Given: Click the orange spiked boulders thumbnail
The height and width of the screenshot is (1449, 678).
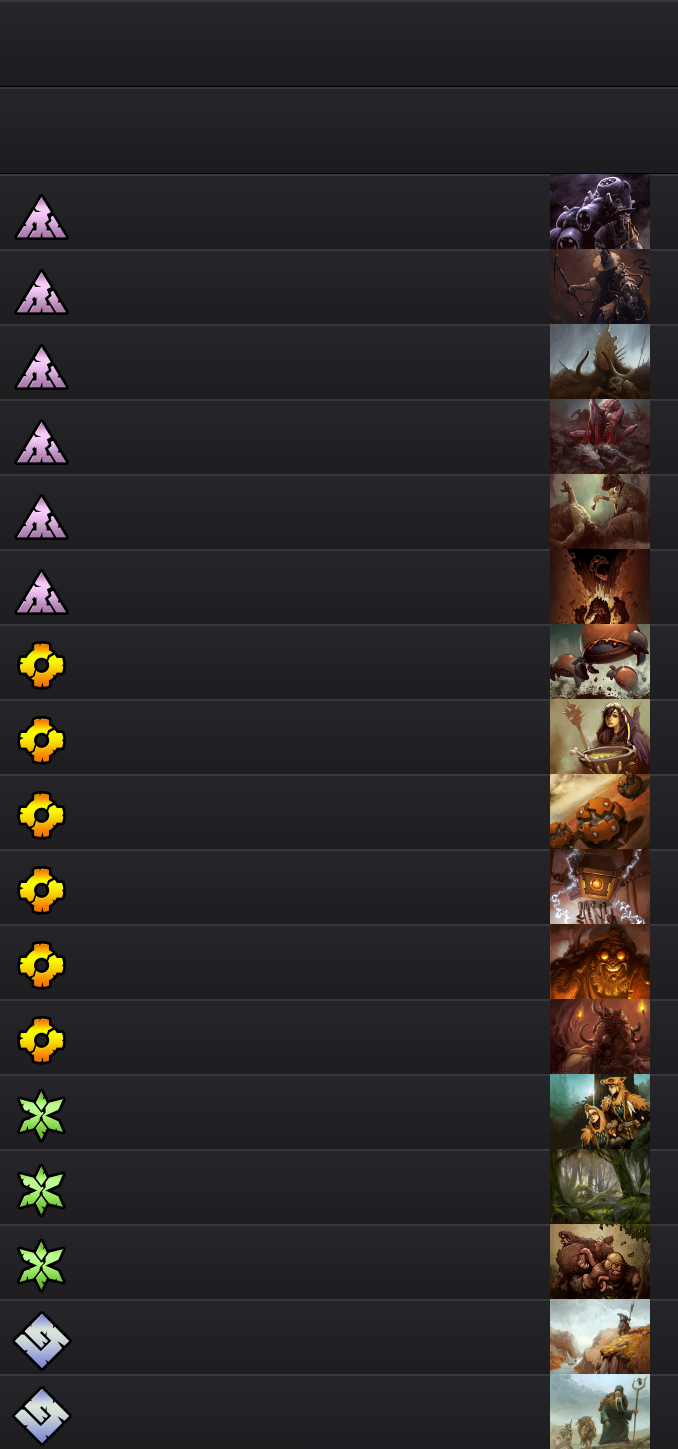Looking at the screenshot, I should point(600,812).
